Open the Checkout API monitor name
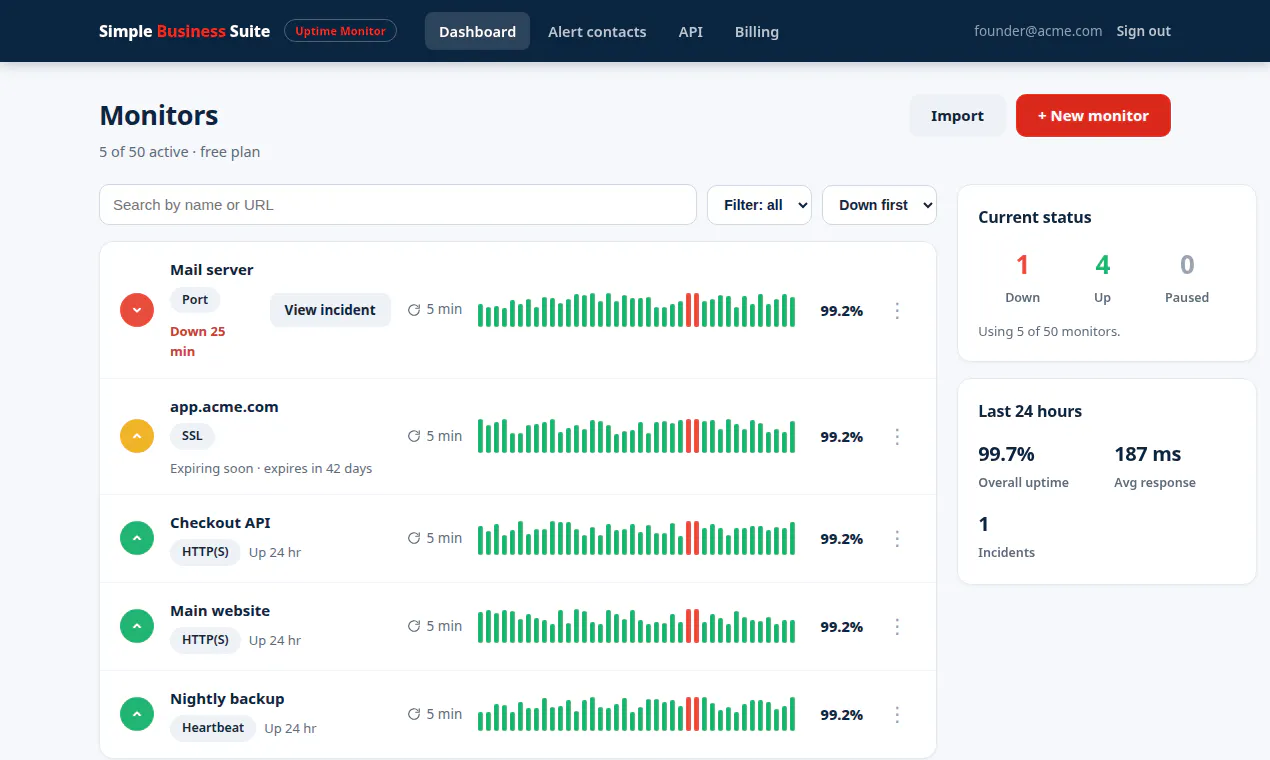 tap(220, 523)
